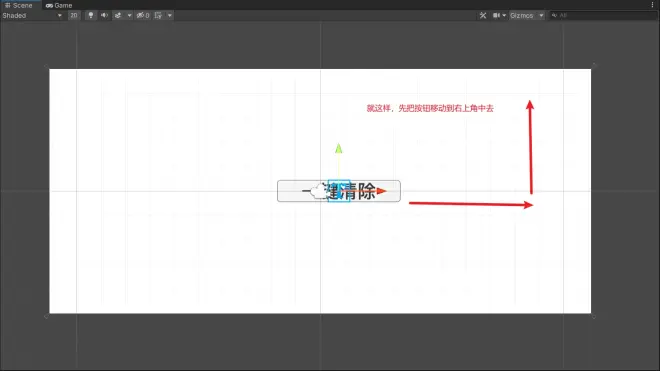The image size is (660, 371).
Task: Toggle hidden objects visibility counter
Action: (x=143, y=16)
